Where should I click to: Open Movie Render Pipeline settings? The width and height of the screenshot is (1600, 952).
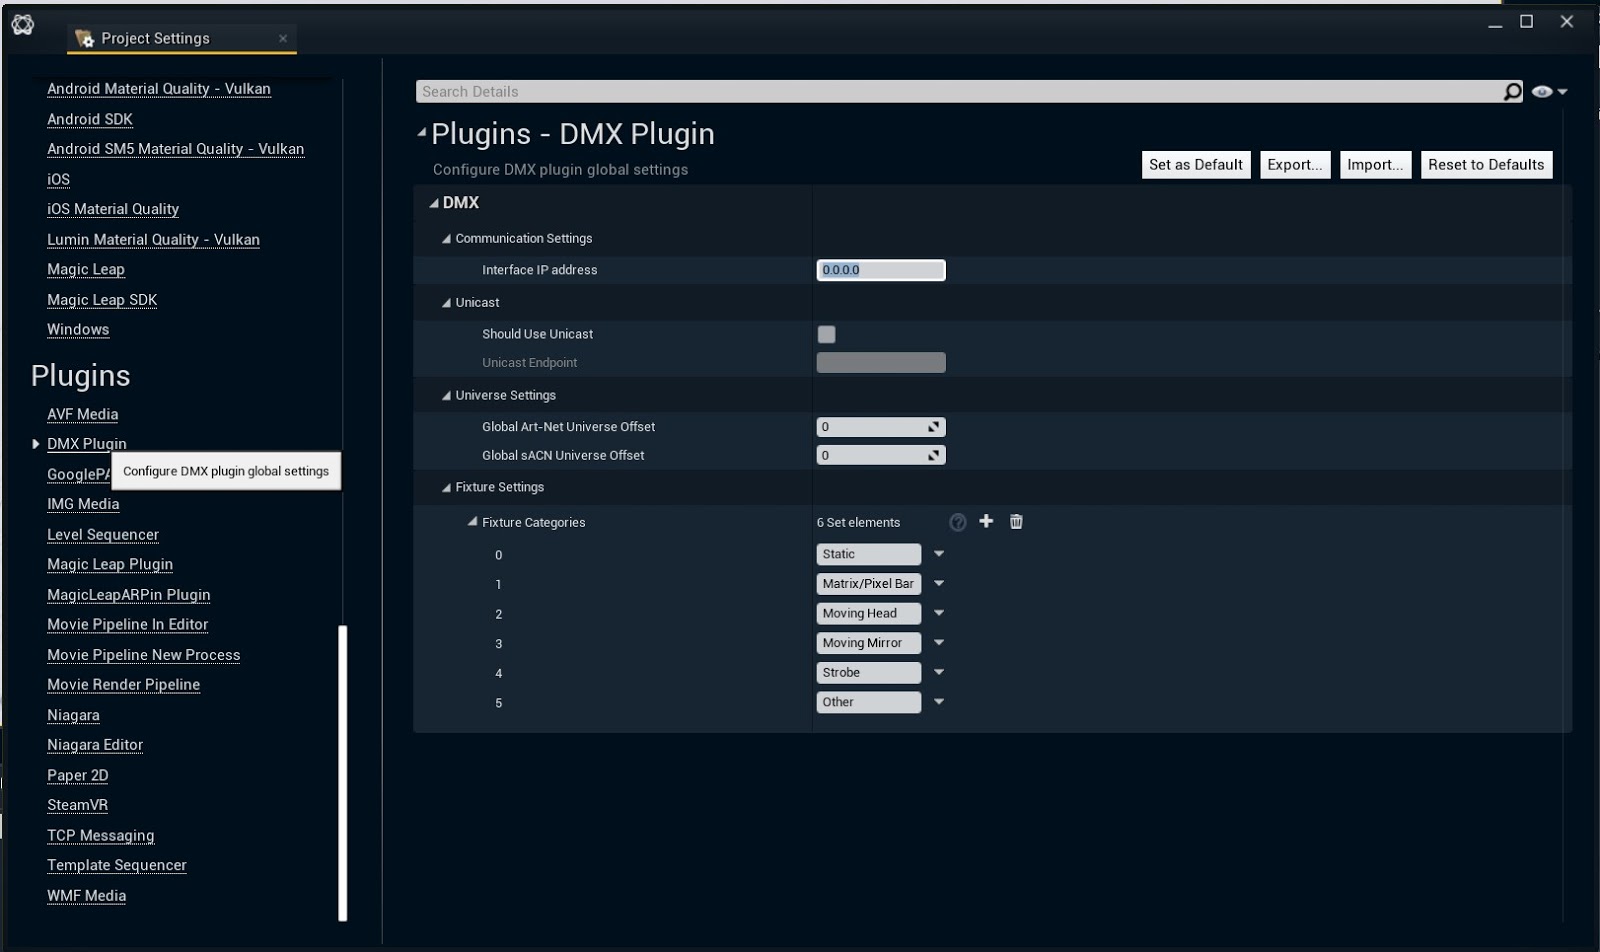(x=123, y=685)
